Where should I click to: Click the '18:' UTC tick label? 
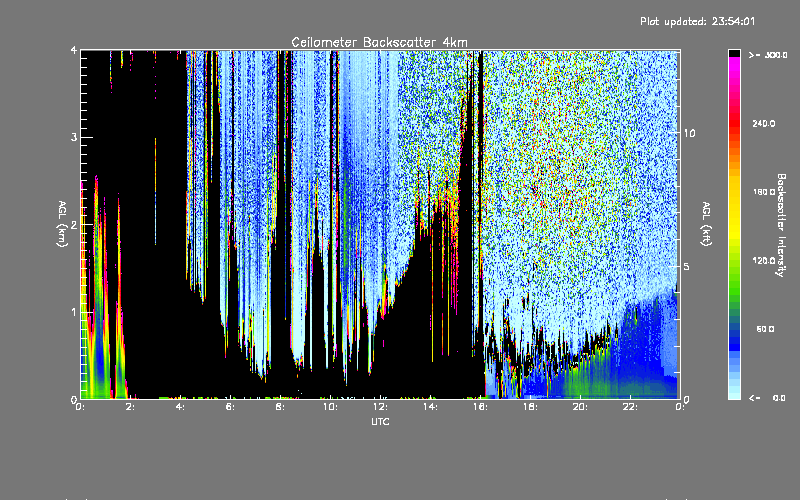(531, 407)
